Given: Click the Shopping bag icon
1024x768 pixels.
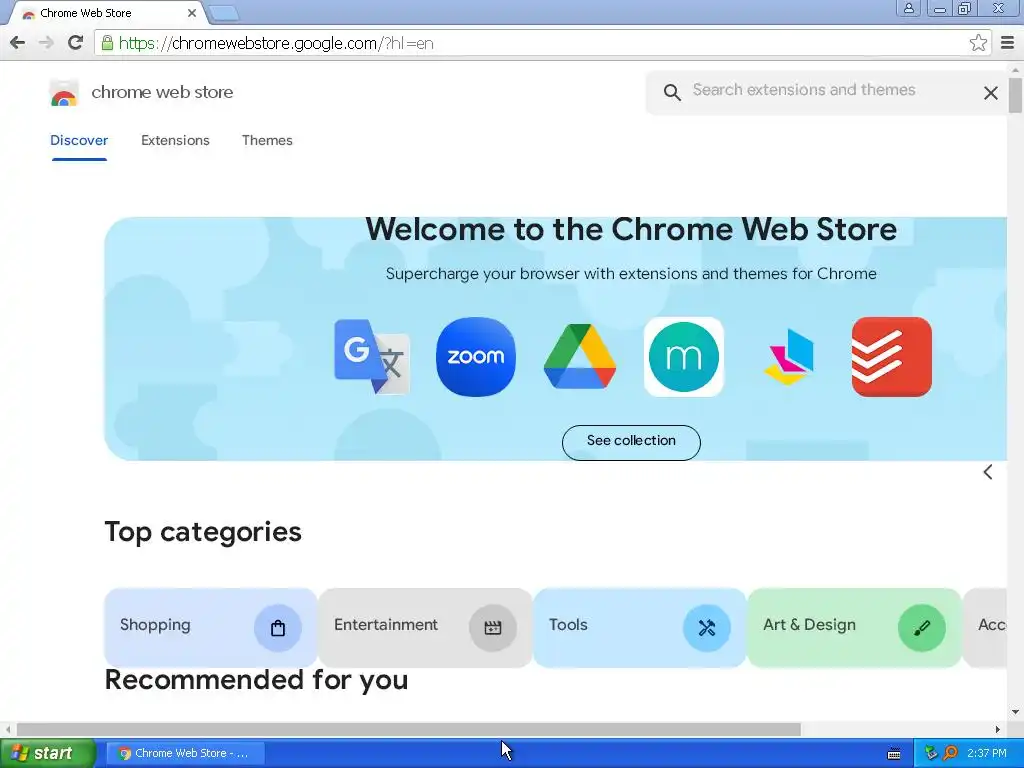Looking at the screenshot, I should 278,628.
